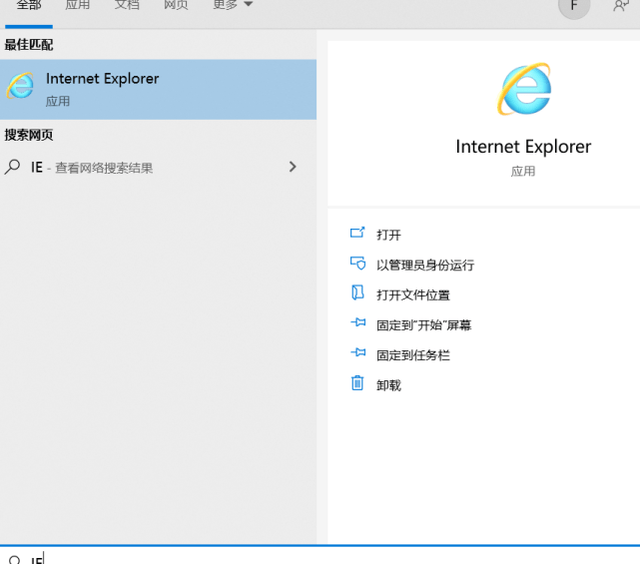The height and width of the screenshot is (564, 640).
Task: Open the IE web search results chevron
Action: point(292,167)
